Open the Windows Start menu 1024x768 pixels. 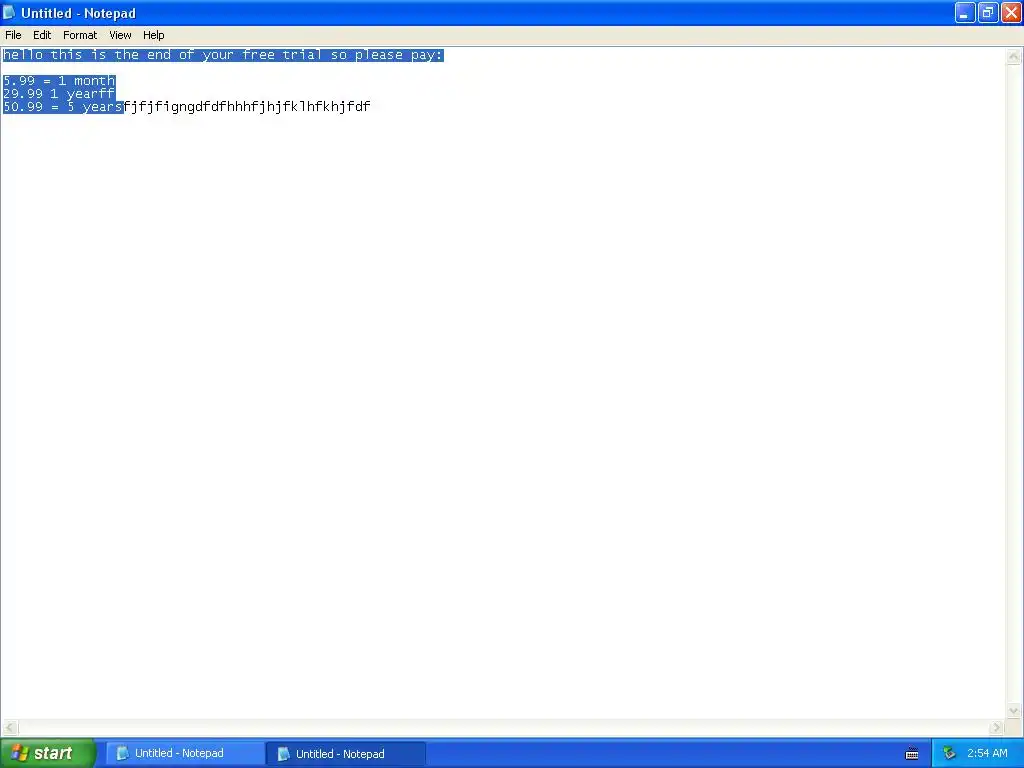pyautogui.click(x=48, y=753)
